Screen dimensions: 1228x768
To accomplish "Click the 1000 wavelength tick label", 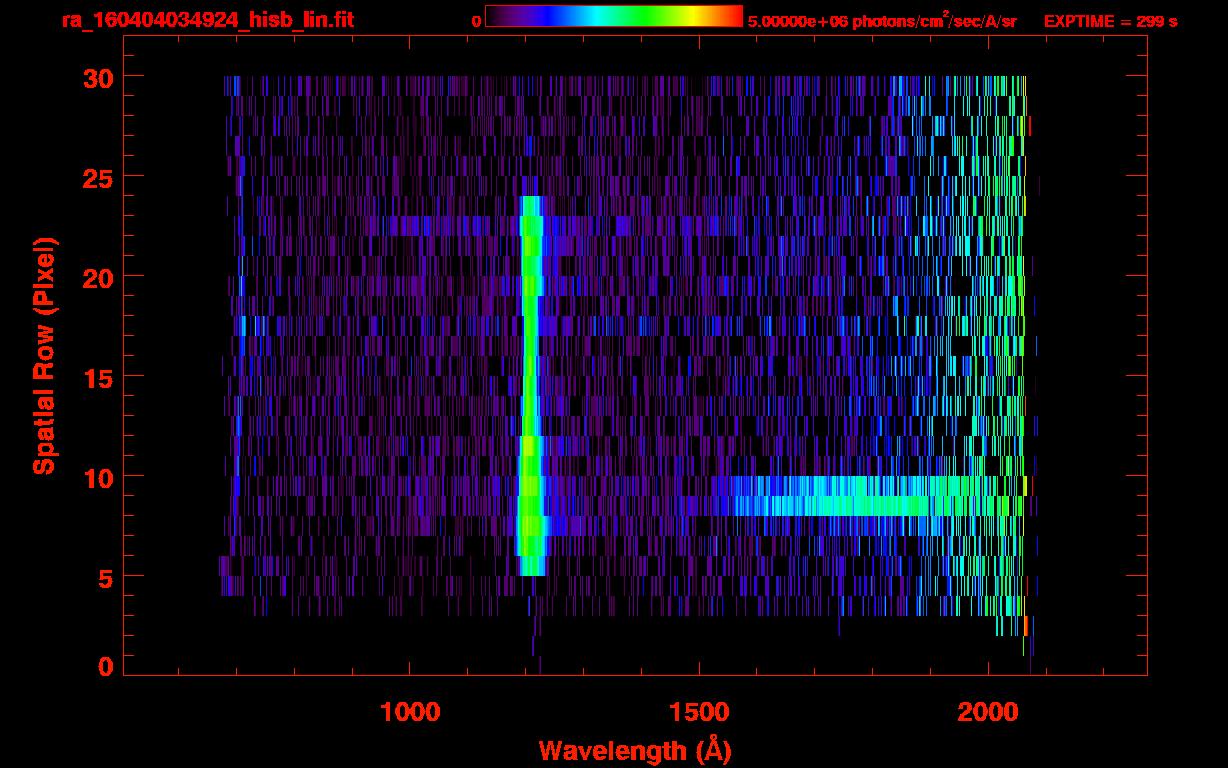I will (410, 712).
